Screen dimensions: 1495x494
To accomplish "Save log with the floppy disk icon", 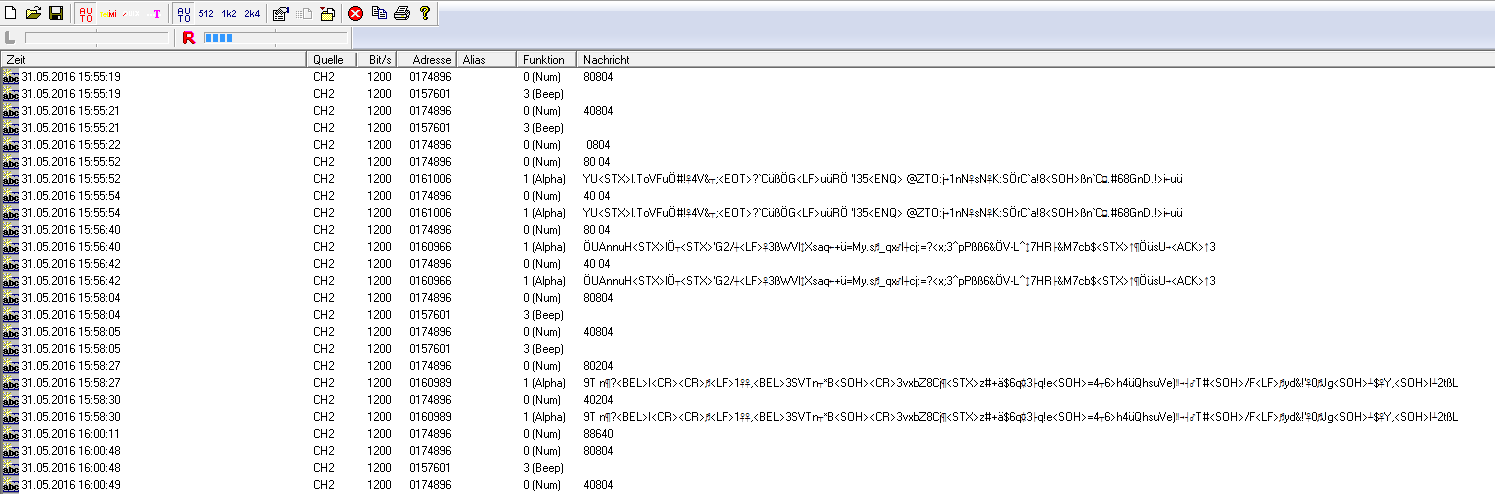I will tap(56, 13).
